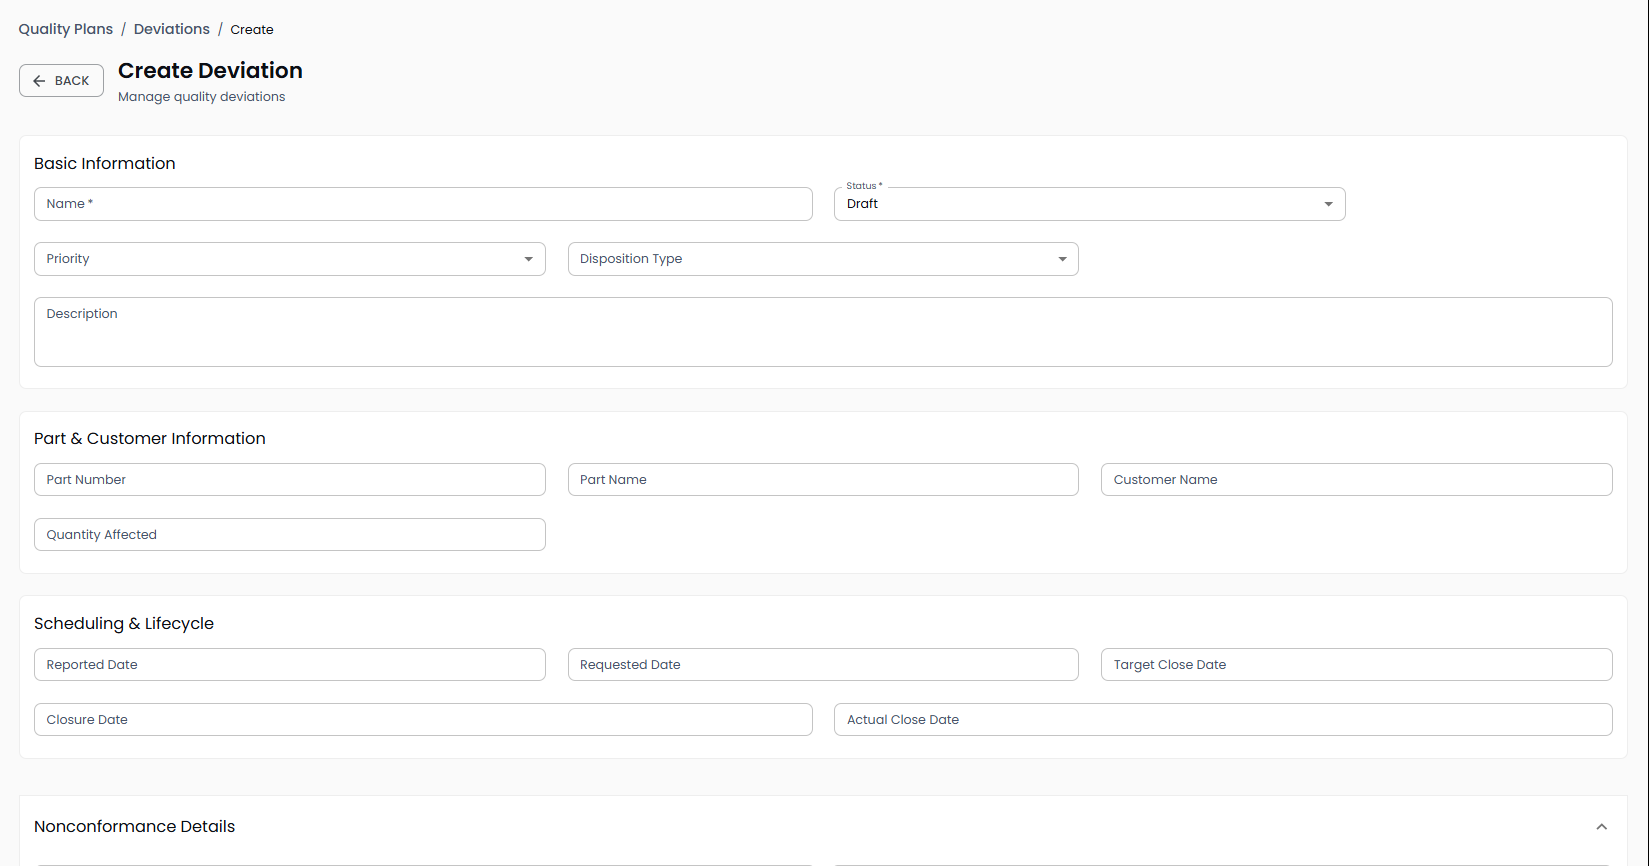
Task: Collapse Nonconformance Details with chevron icon
Action: point(1601,827)
